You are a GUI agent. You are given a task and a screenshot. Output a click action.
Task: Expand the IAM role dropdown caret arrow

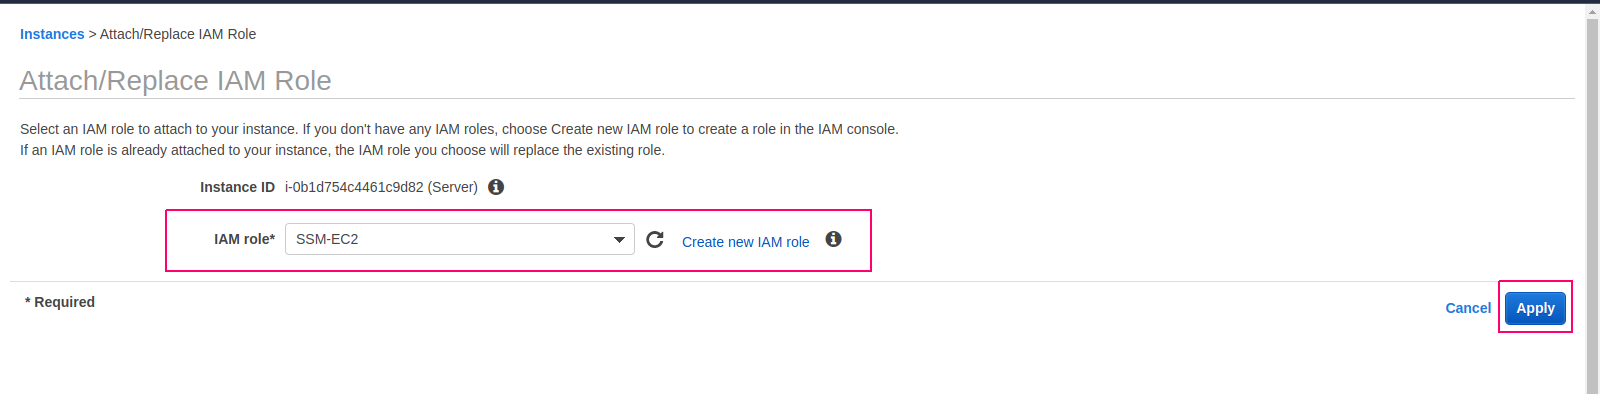619,240
